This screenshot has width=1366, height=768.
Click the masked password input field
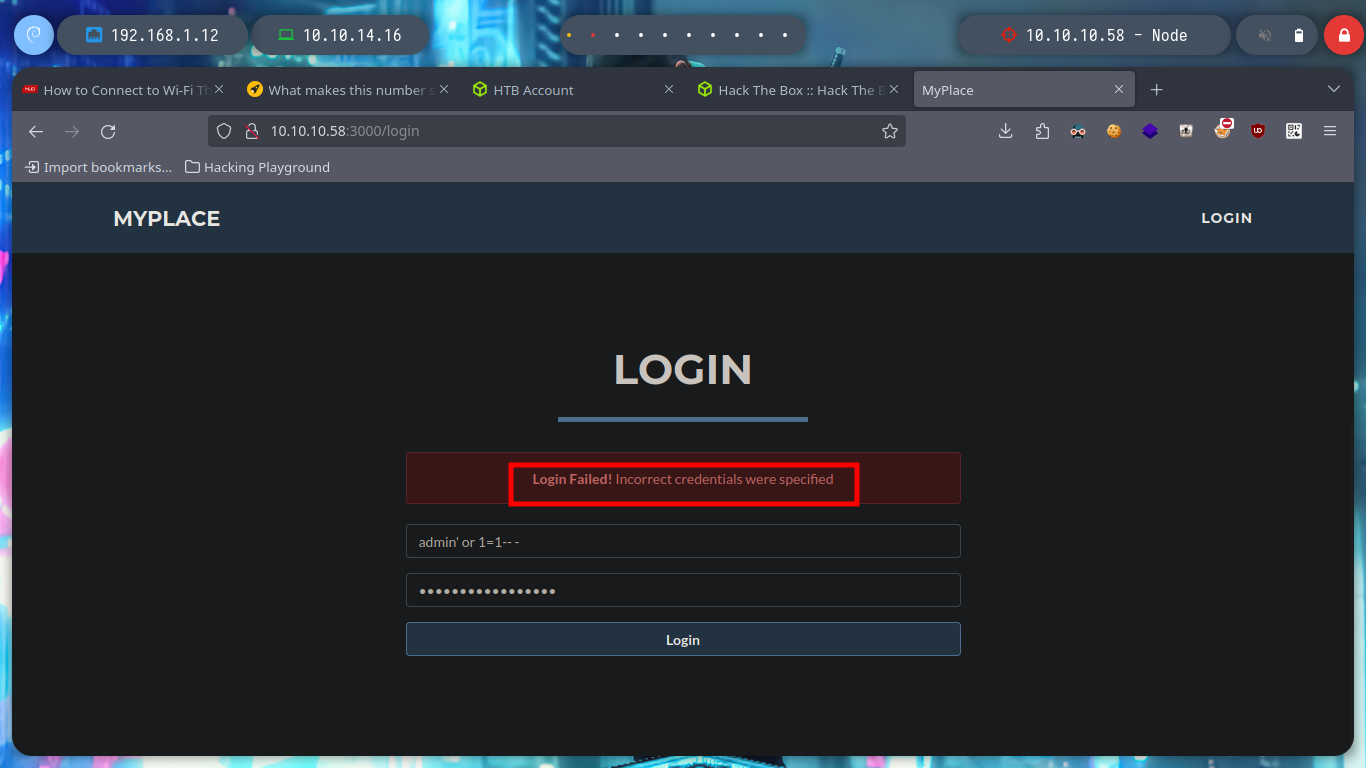pos(683,590)
